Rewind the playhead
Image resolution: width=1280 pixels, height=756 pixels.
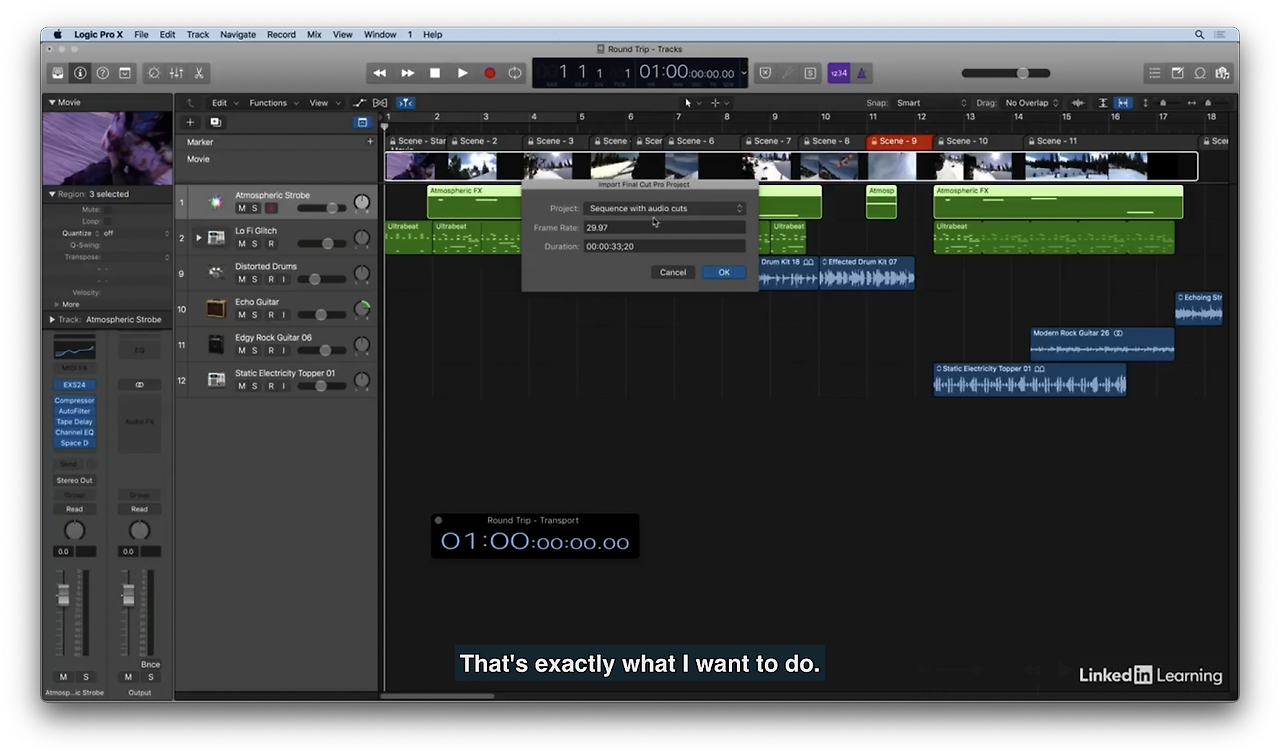379,73
